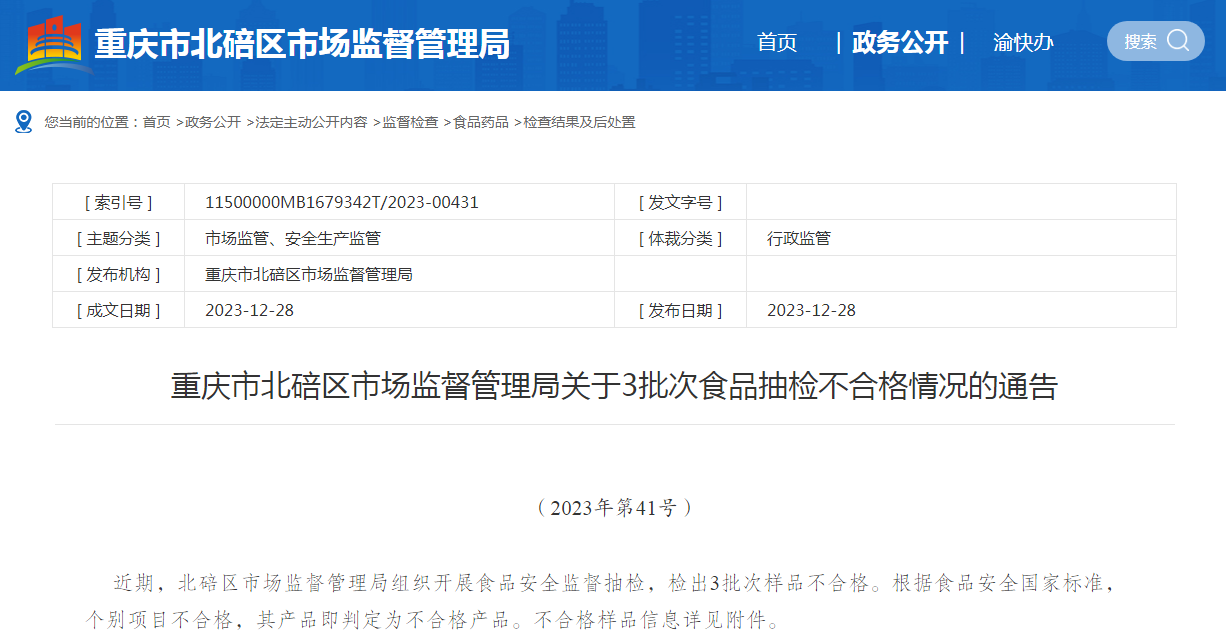
Task: Click the article headline about 3批次食品抽检不合格
Action: (613, 386)
